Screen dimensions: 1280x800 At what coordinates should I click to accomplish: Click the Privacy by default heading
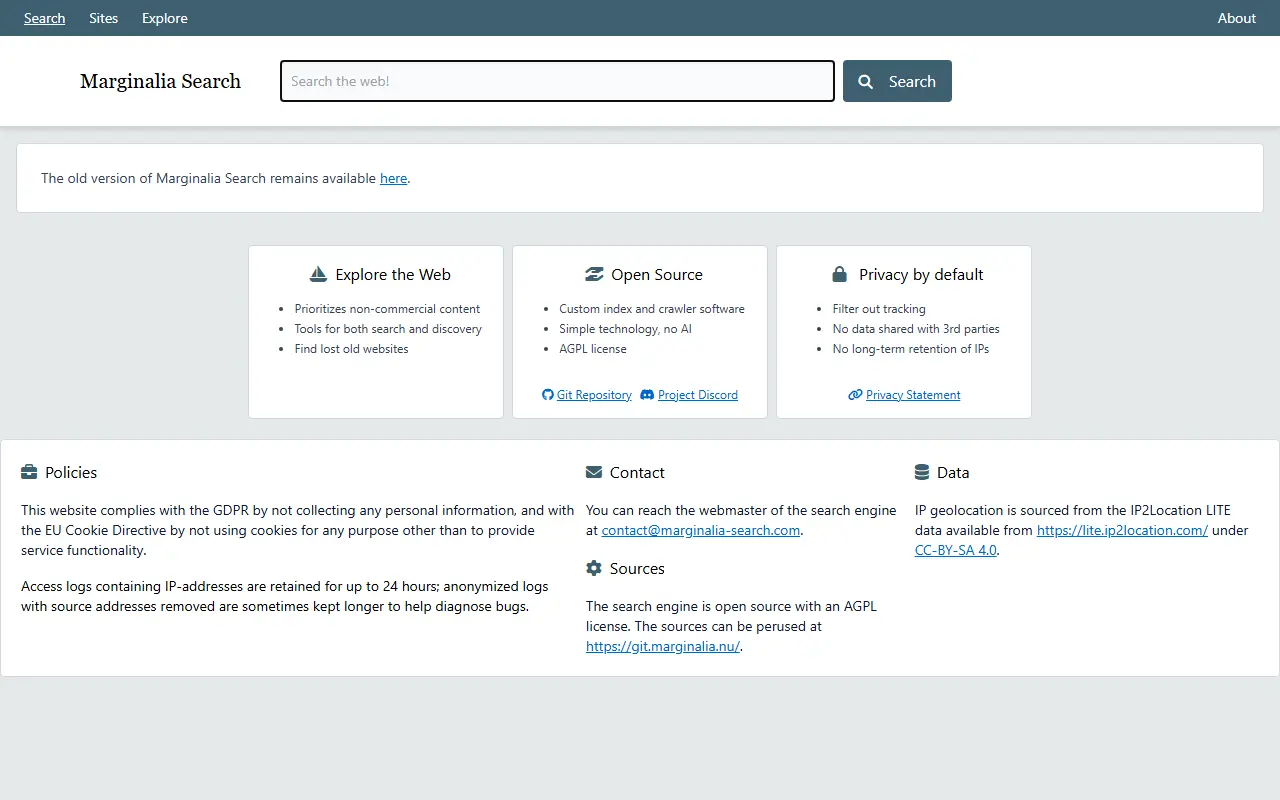[x=921, y=274]
